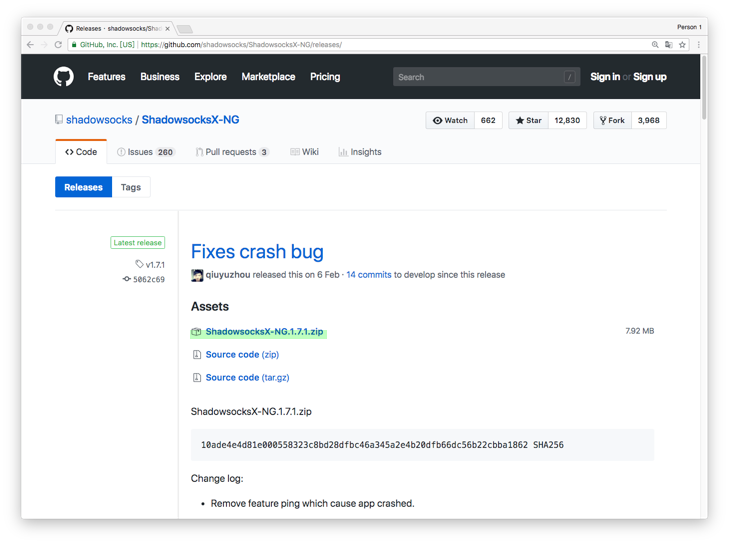Open the 14 commits link
Viewport: 729px width, 544px height.
point(369,275)
